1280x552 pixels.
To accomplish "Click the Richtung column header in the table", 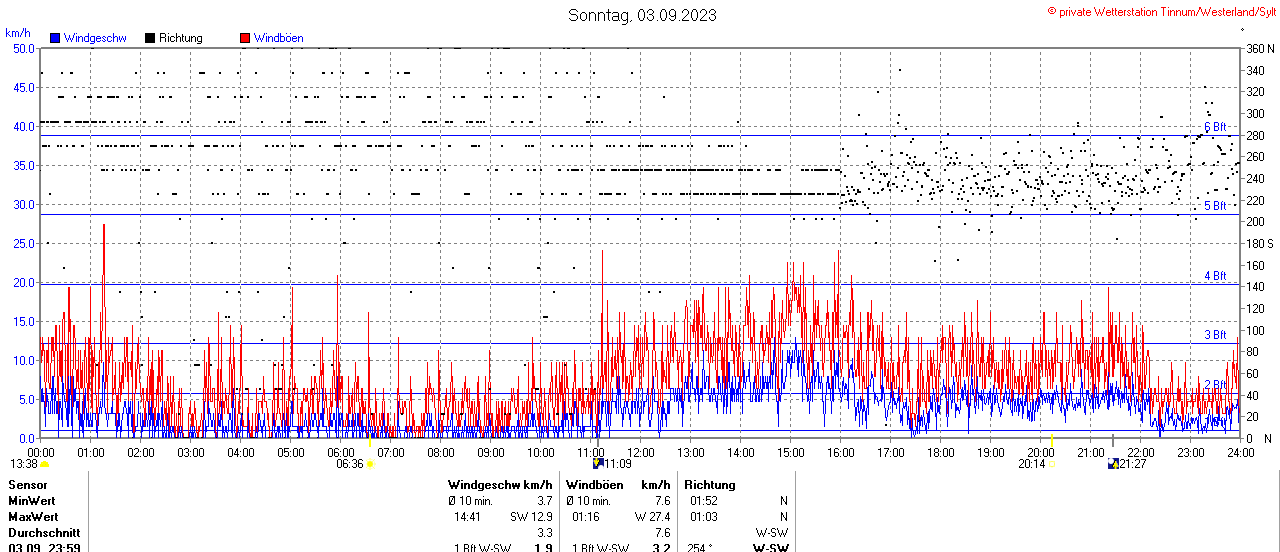I will [710, 485].
